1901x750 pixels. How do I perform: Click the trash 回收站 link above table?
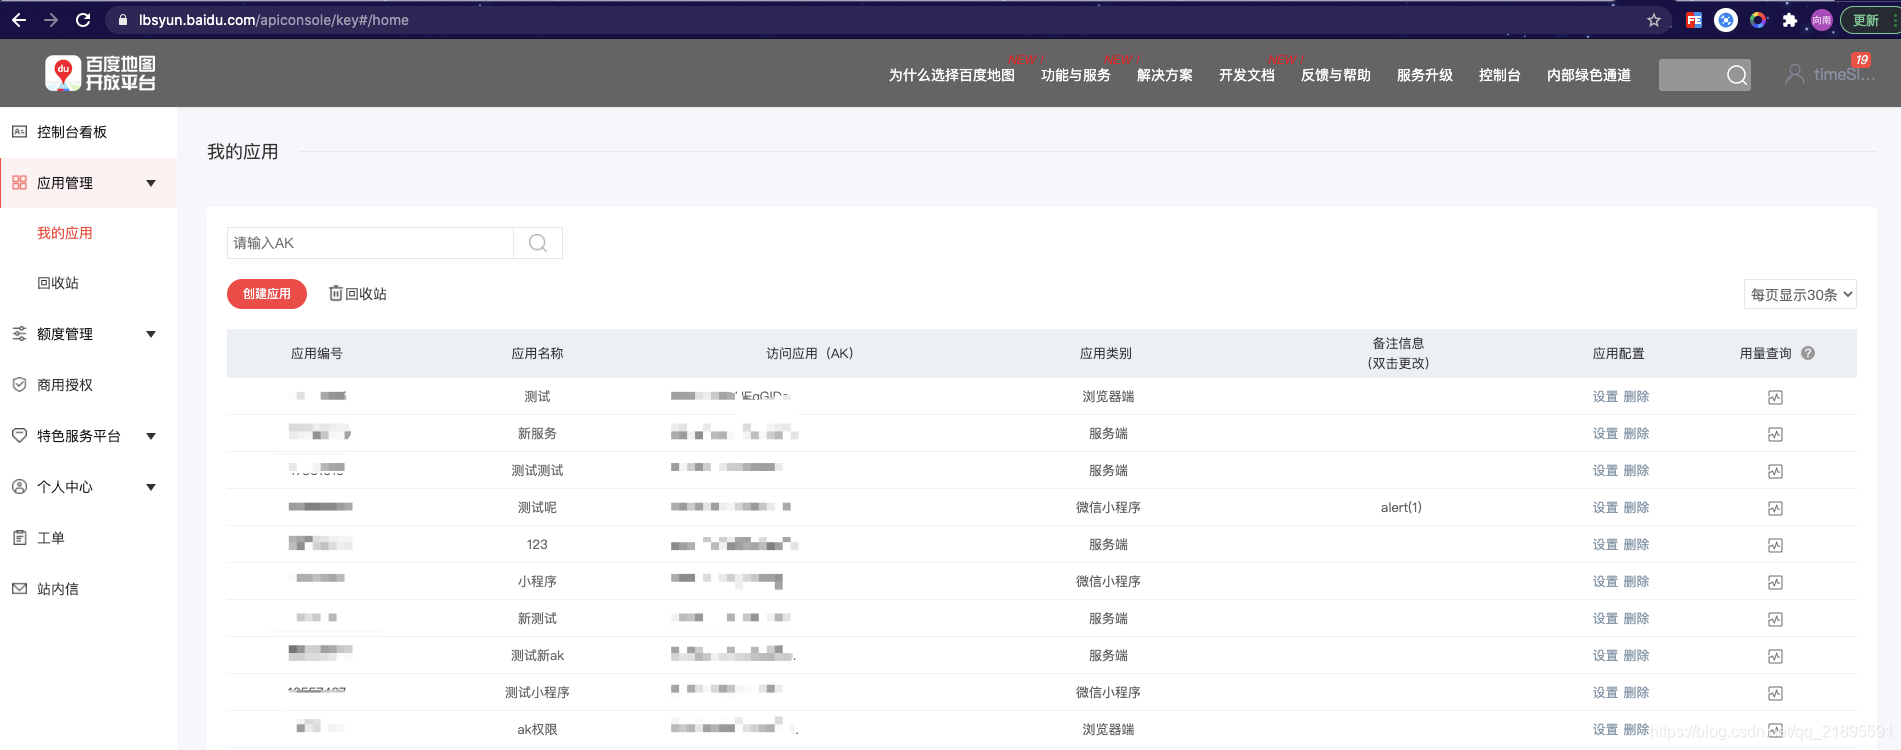pos(358,294)
